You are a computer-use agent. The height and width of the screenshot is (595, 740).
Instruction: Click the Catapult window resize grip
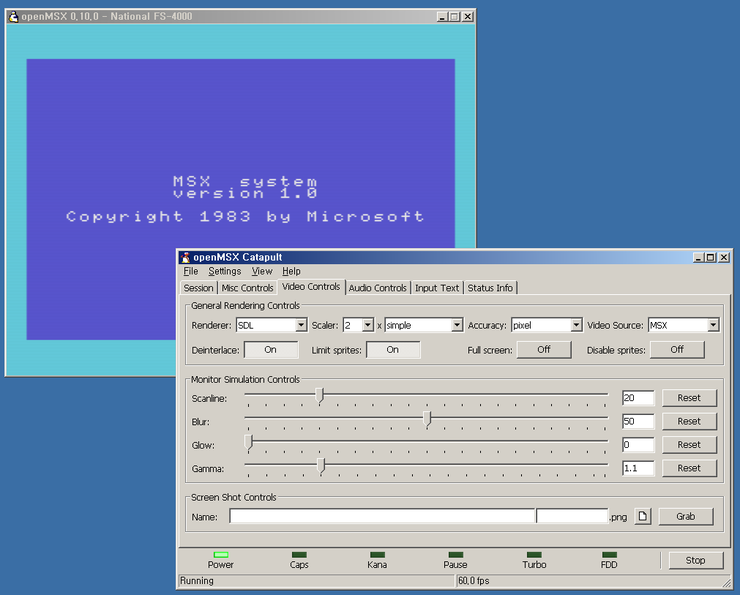click(727, 584)
